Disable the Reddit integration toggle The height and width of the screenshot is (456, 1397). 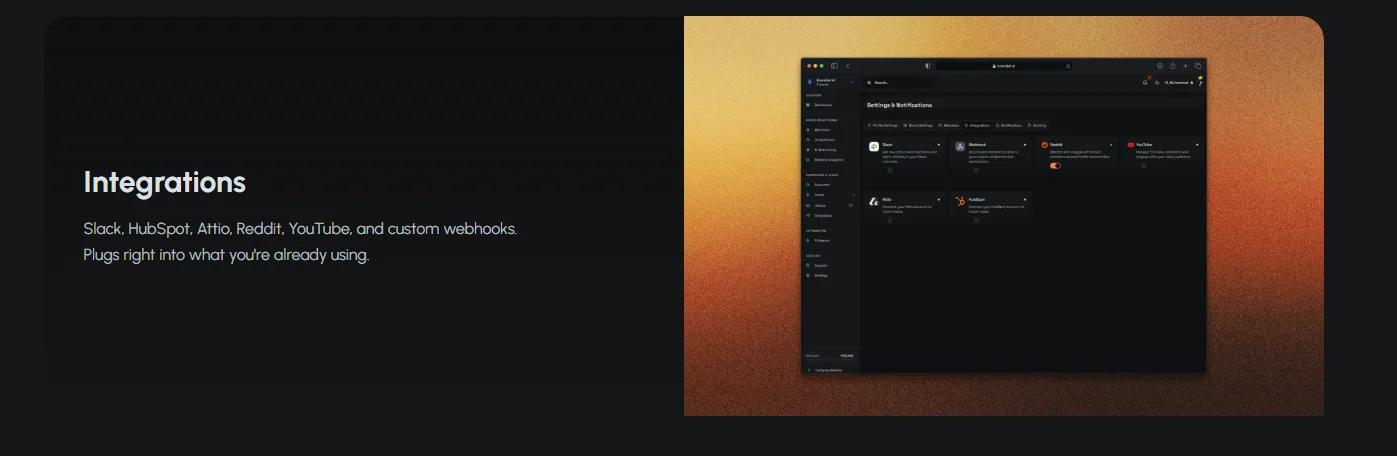pos(1055,166)
